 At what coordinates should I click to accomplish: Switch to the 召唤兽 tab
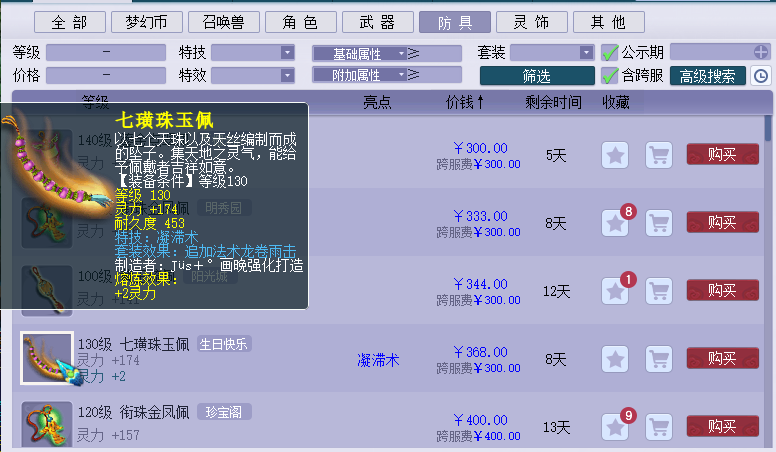coord(224,22)
